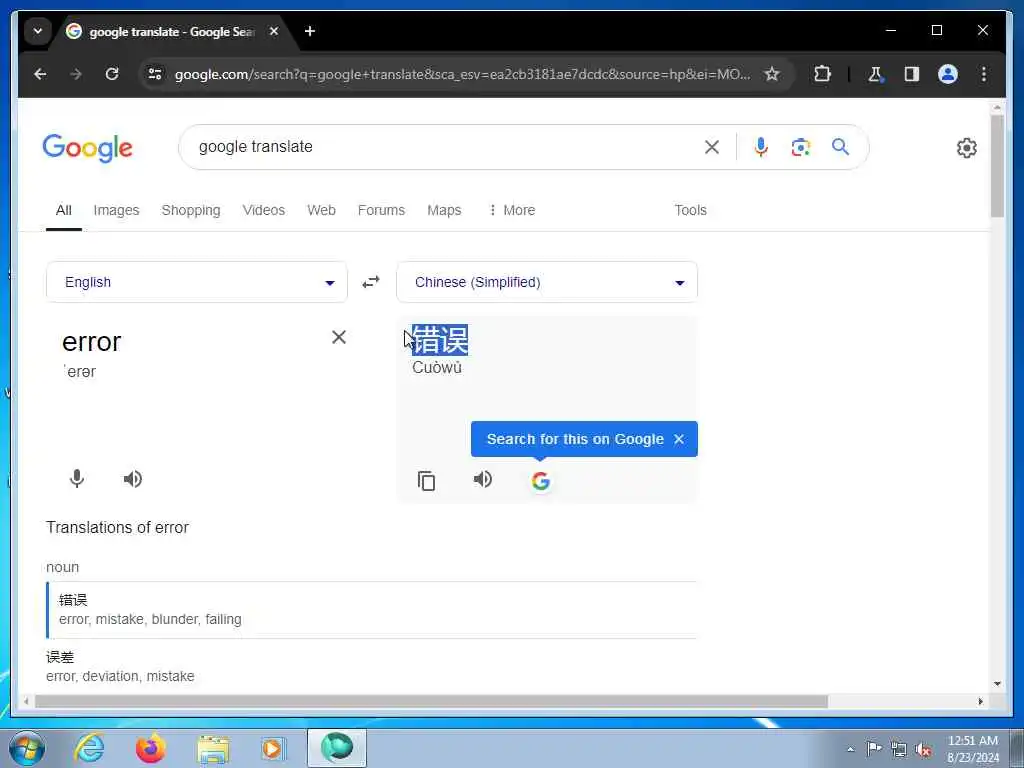Screen dimensions: 1024x768
Task: Open Windows Media Player from taskbar
Action: coord(272,749)
